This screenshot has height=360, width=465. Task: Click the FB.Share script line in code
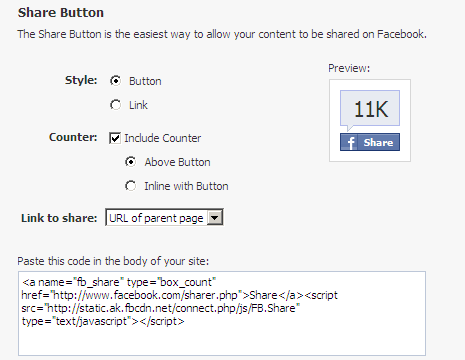click(161, 308)
